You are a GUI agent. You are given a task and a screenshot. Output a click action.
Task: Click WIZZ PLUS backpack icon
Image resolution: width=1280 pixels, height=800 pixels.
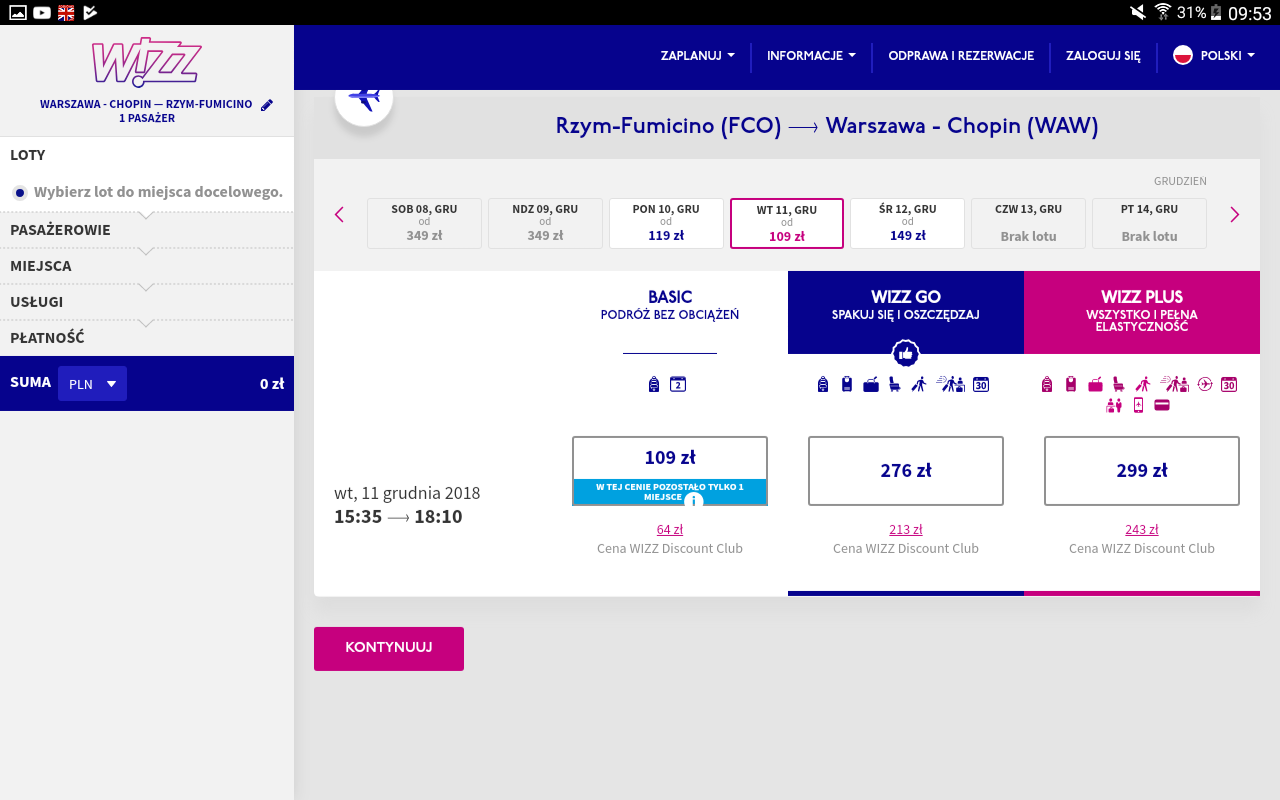1047,384
